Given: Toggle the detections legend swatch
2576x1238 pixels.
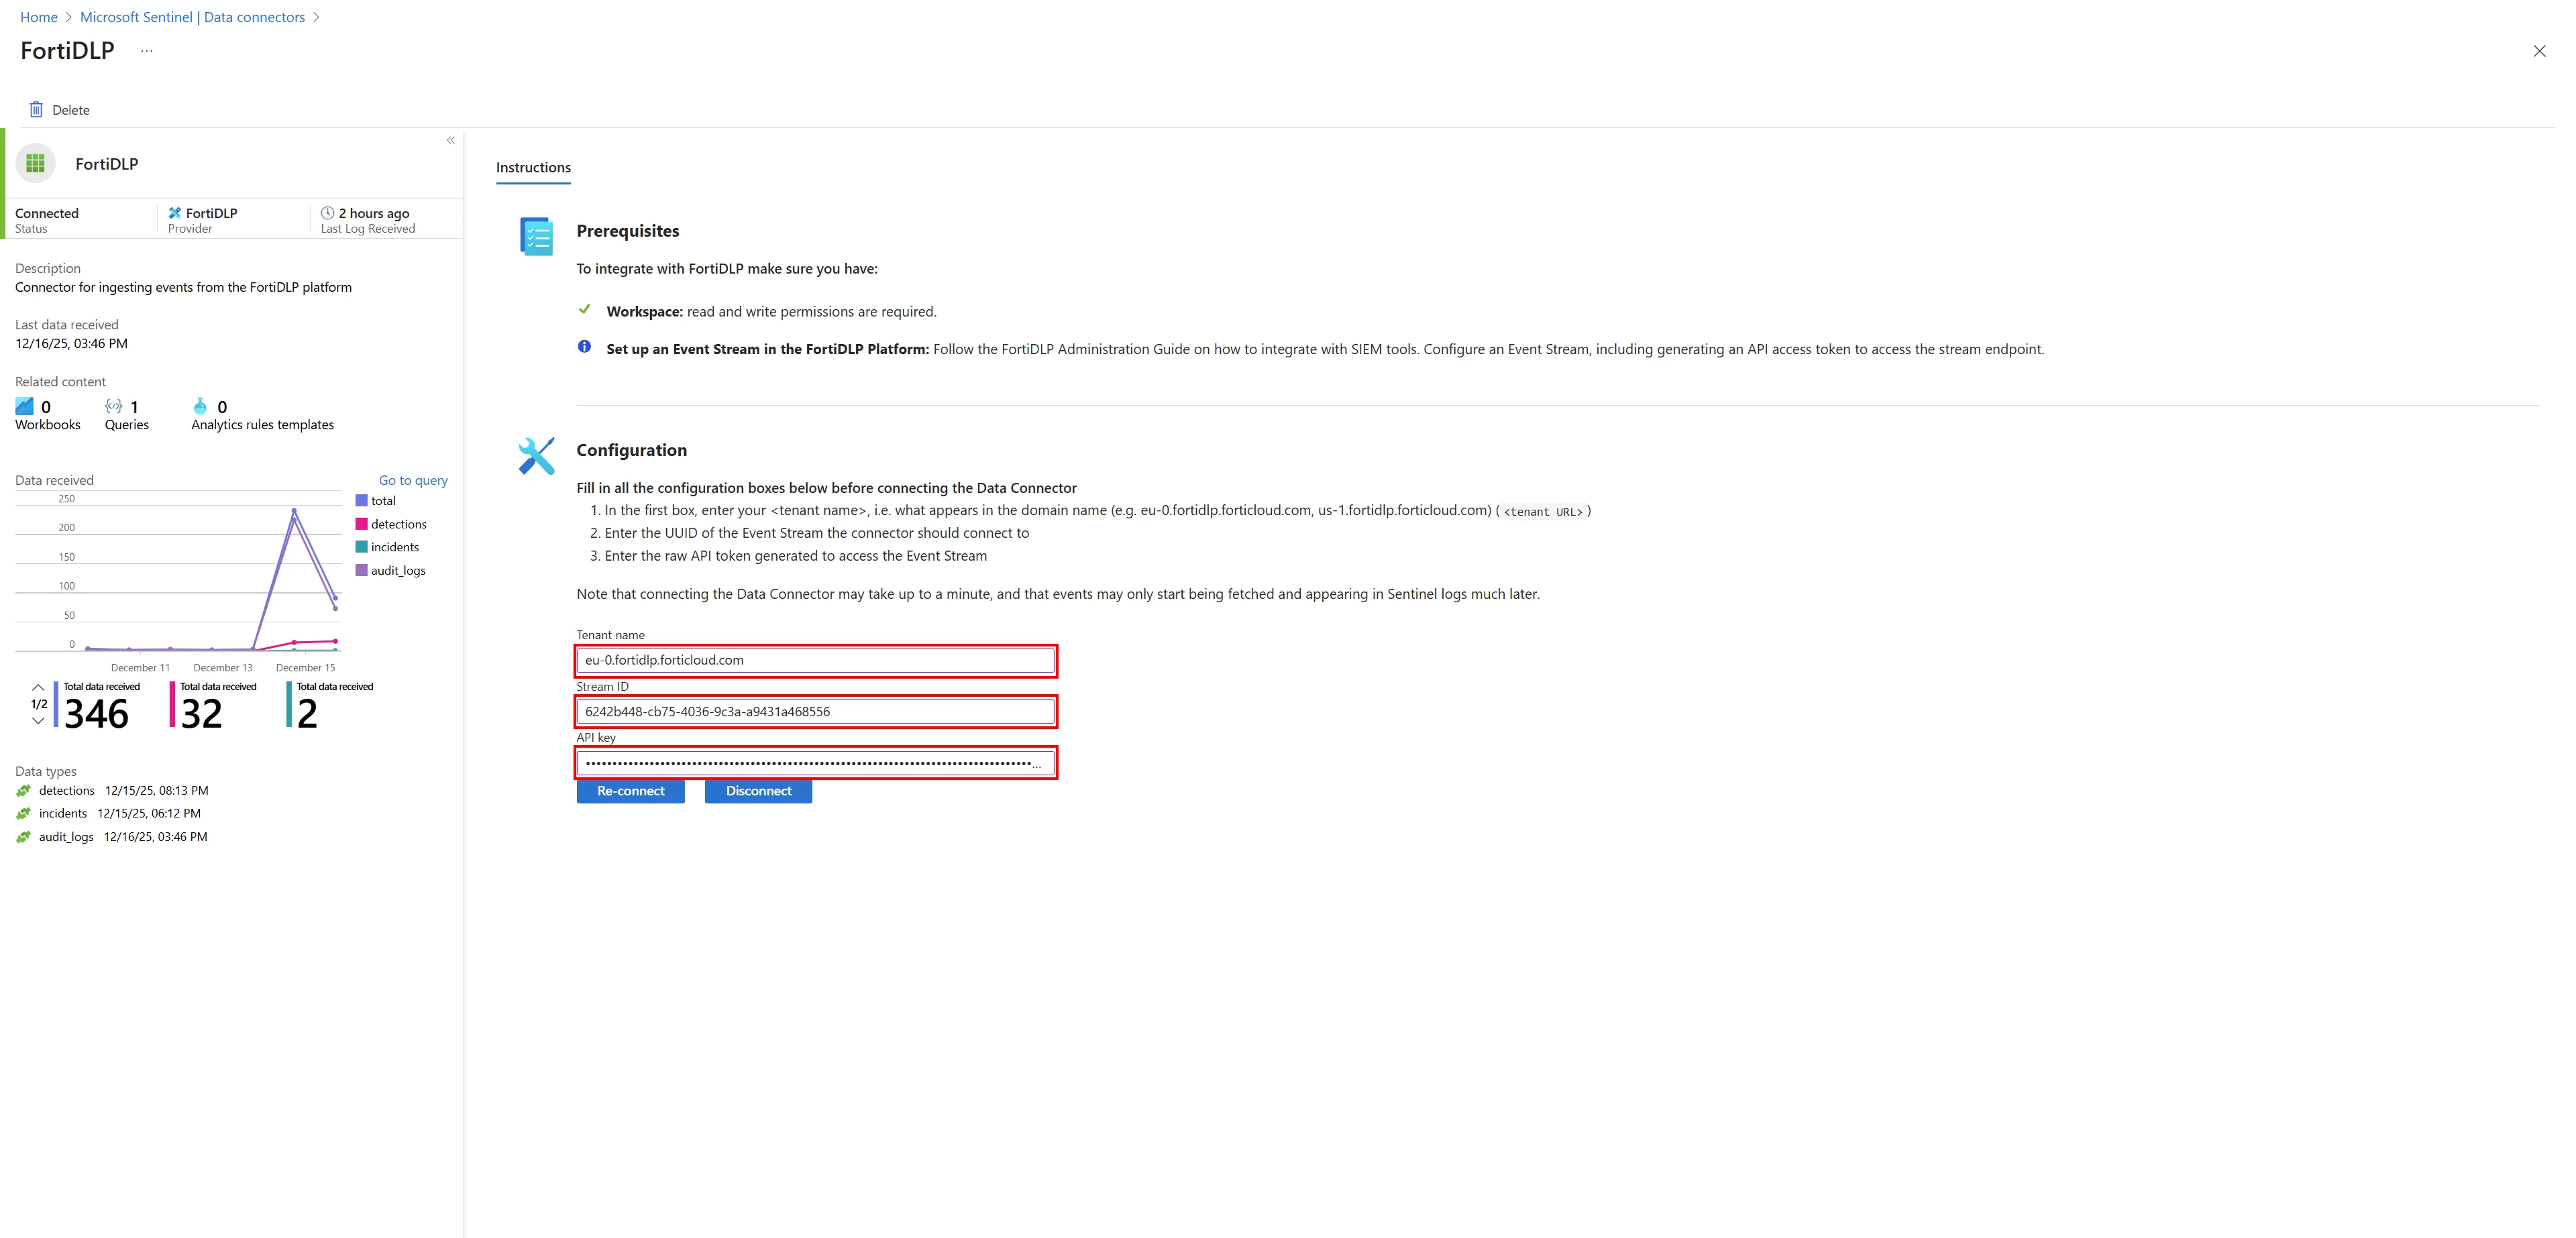Looking at the screenshot, I should pos(362,524).
